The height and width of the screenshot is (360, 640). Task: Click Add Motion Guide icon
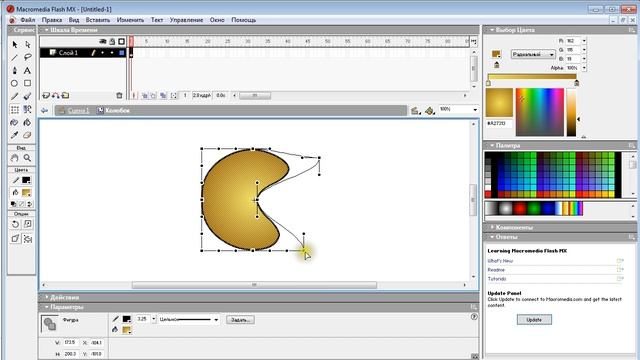[x=56, y=96]
